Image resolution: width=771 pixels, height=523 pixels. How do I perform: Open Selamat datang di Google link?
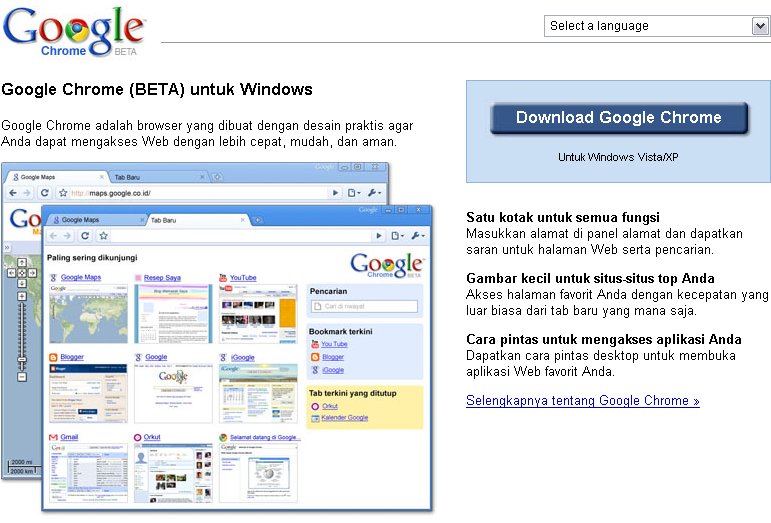(263, 437)
